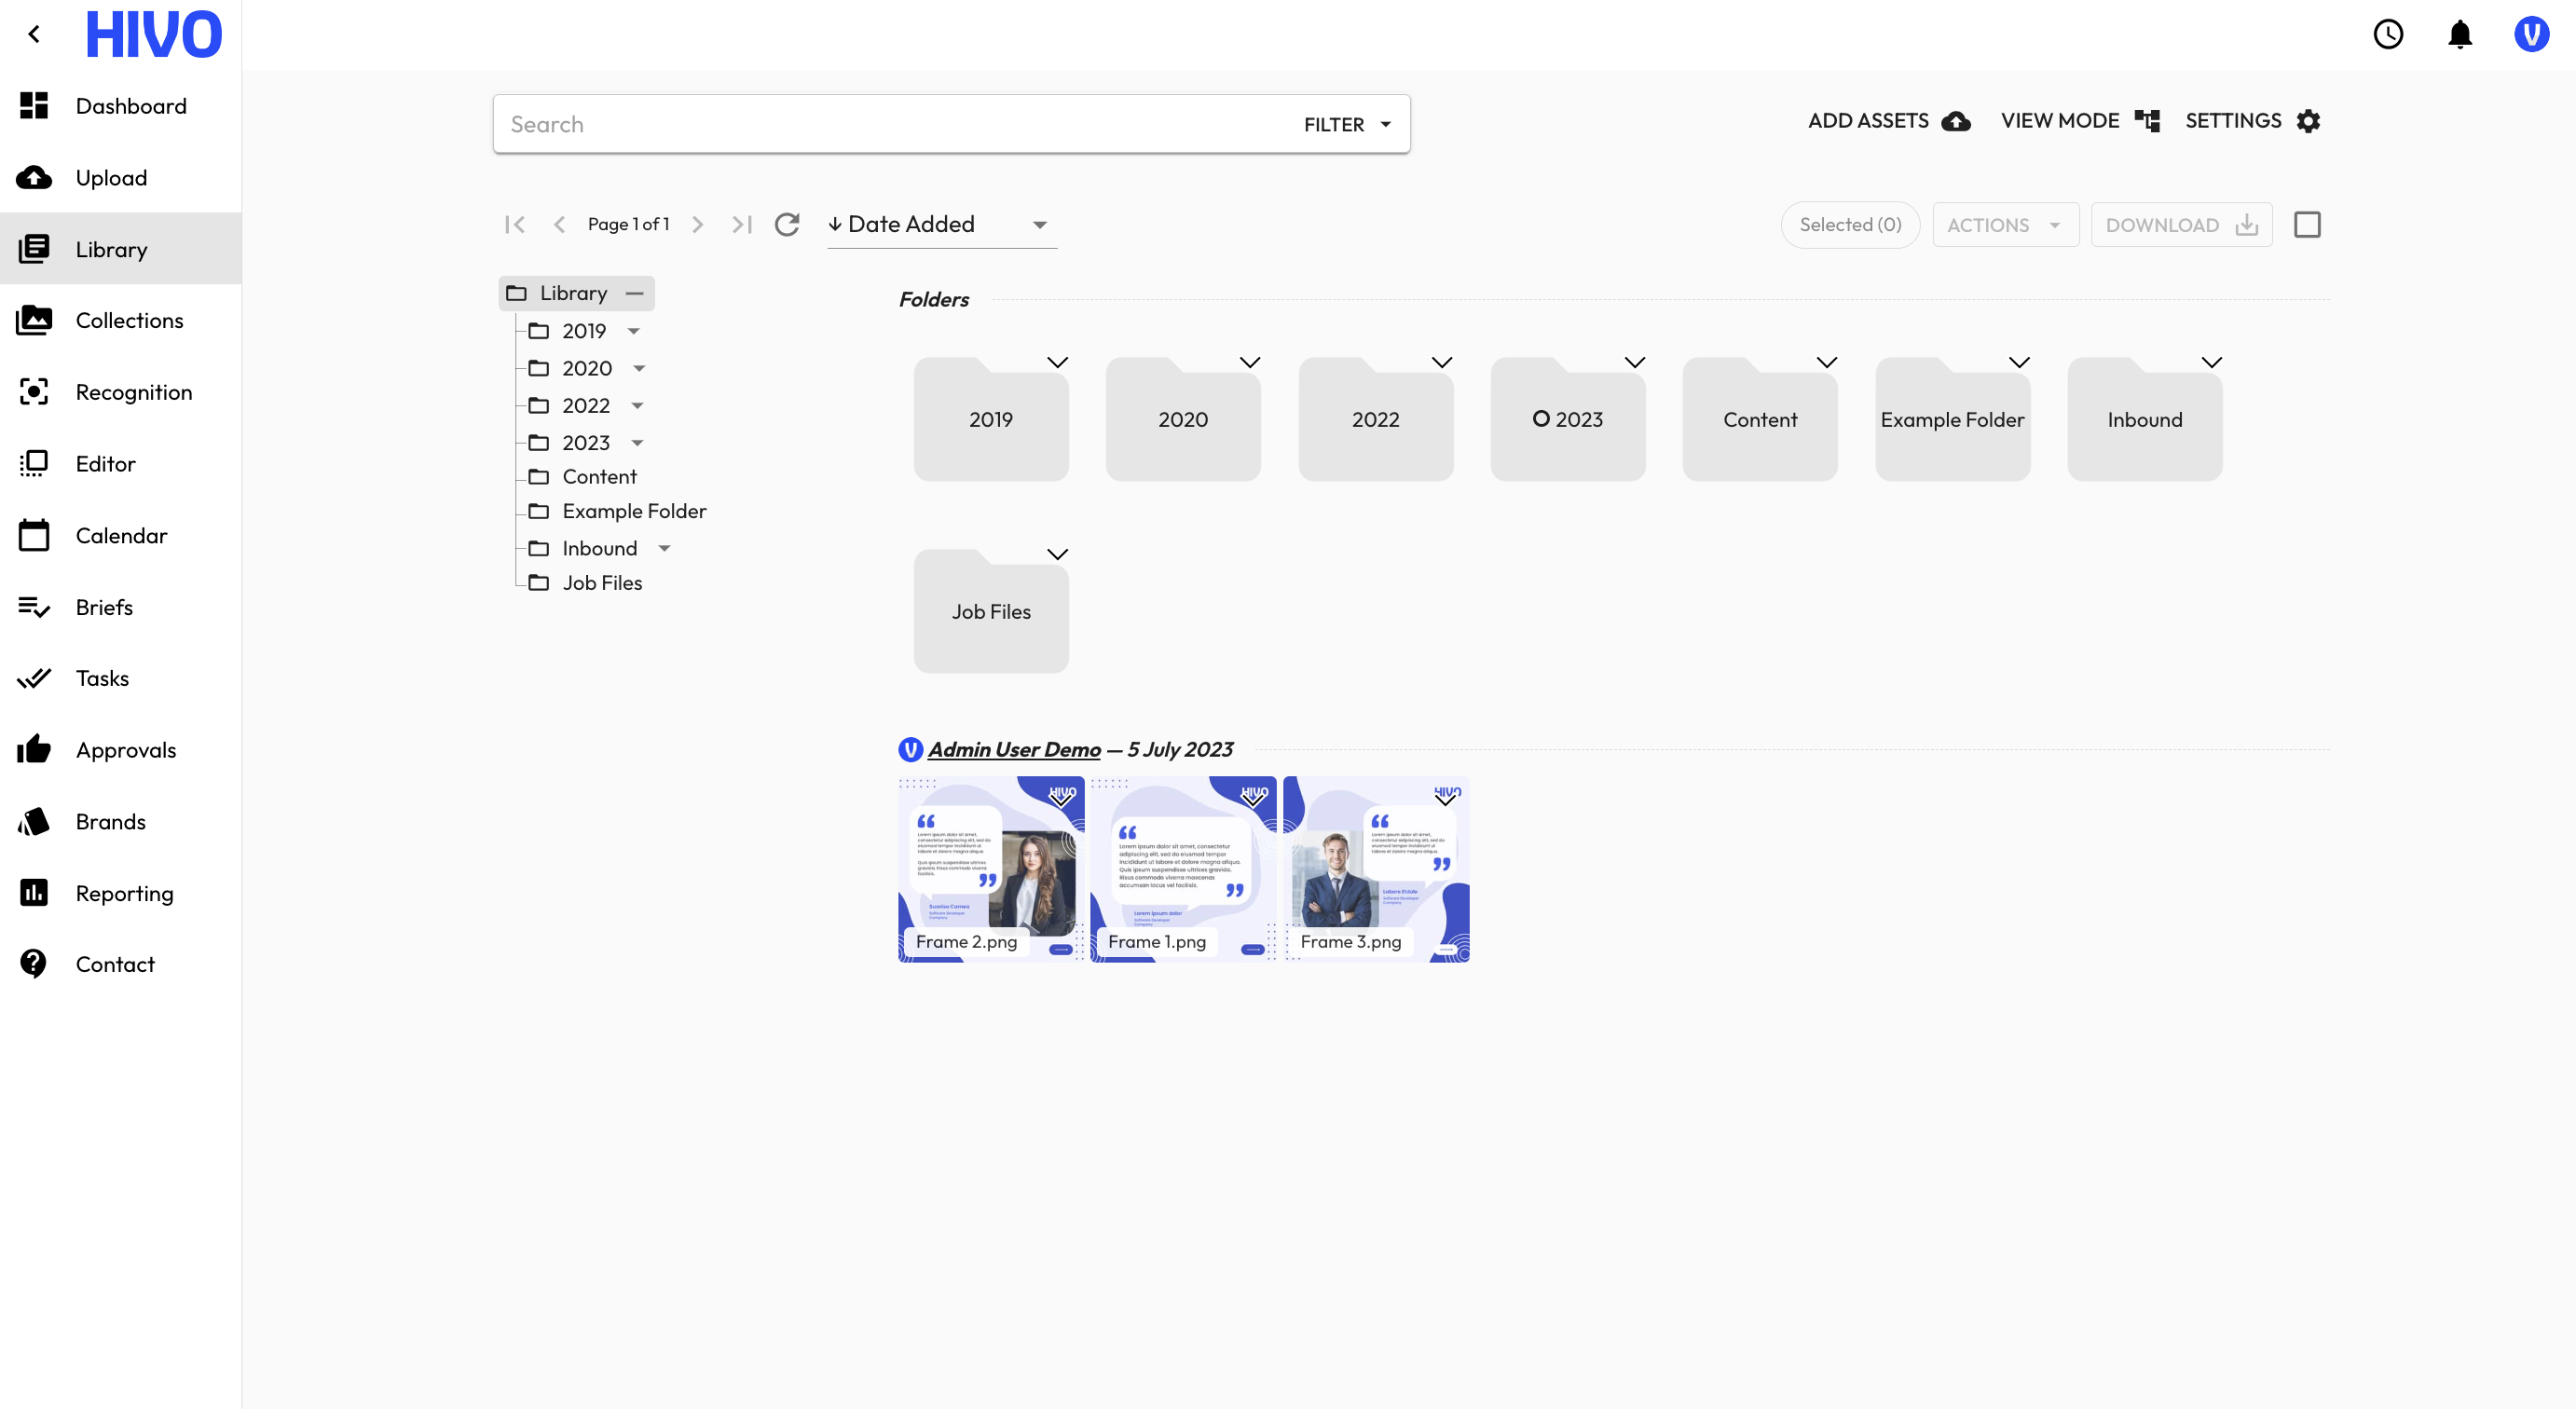This screenshot has height=1409, width=2576.
Task: Click the Add Assets cloud upload icon
Action: click(x=1956, y=121)
